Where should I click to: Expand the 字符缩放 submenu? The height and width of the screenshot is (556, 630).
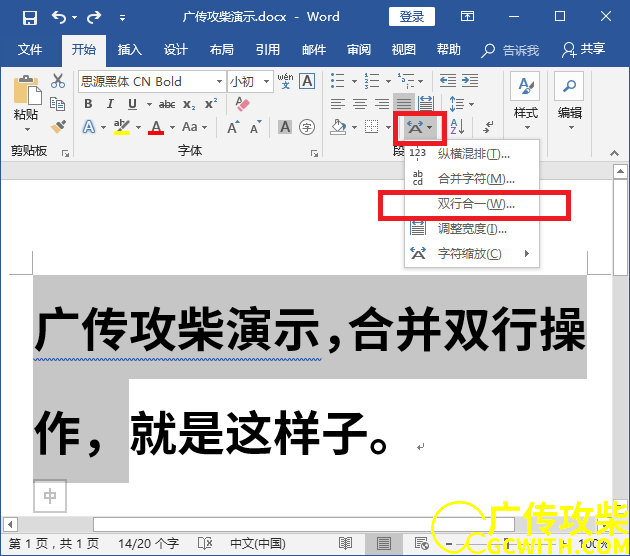(472, 254)
